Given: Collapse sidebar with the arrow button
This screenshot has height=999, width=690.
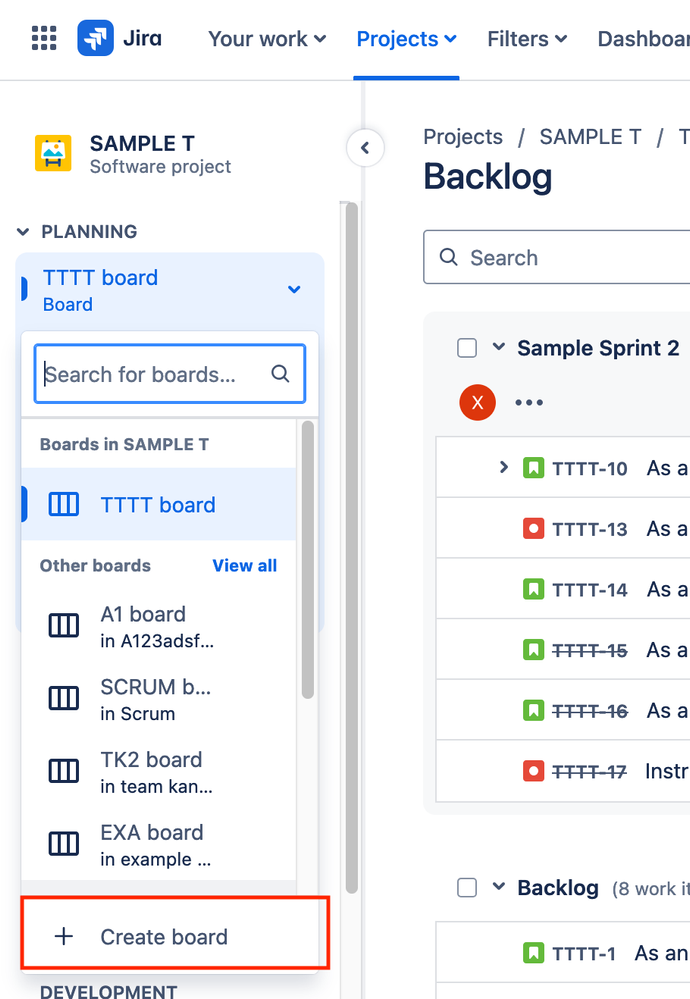Looking at the screenshot, I should pyautogui.click(x=365, y=148).
